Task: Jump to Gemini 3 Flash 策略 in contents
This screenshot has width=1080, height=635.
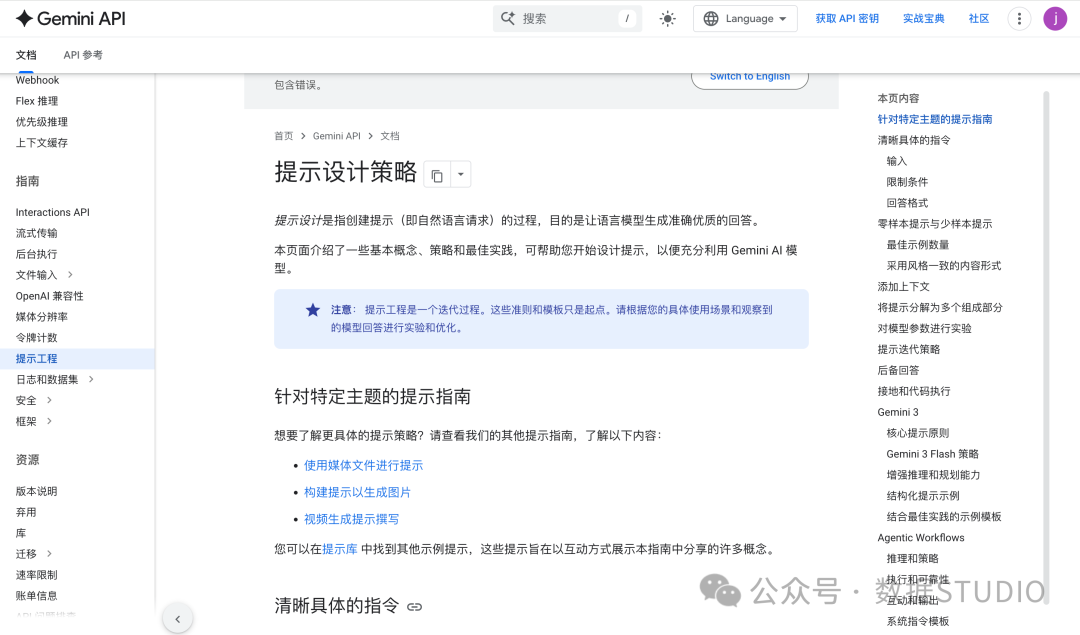Action: tap(933, 454)
